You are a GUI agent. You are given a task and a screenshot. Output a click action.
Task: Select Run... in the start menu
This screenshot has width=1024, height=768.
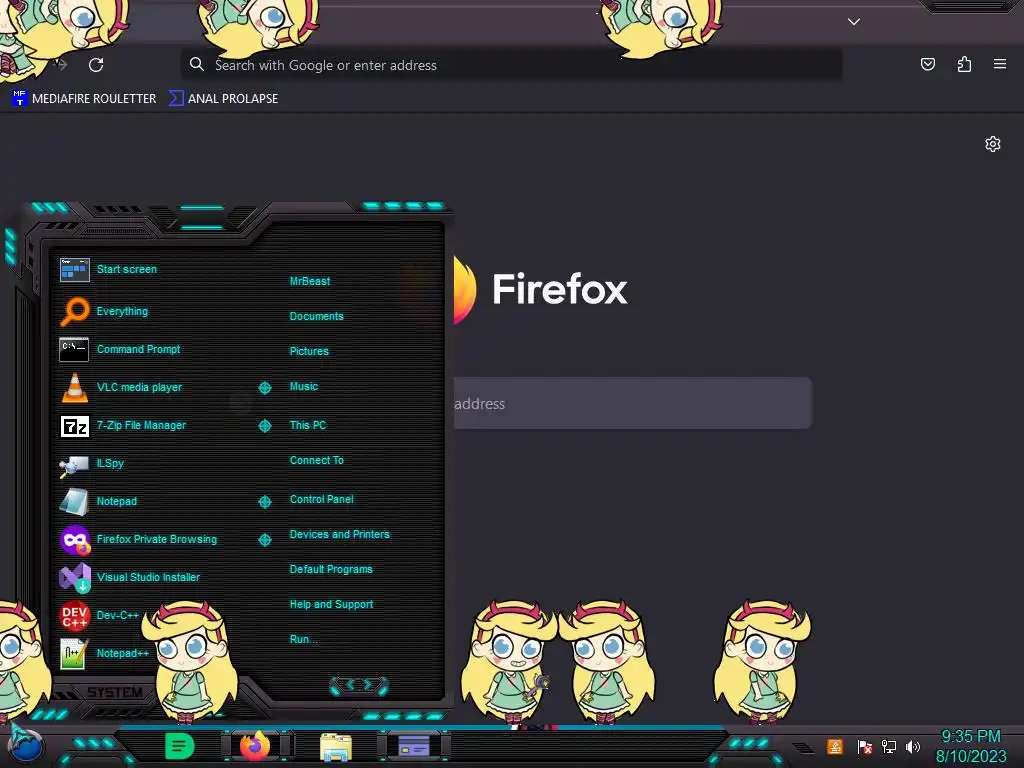pos(304,639)
